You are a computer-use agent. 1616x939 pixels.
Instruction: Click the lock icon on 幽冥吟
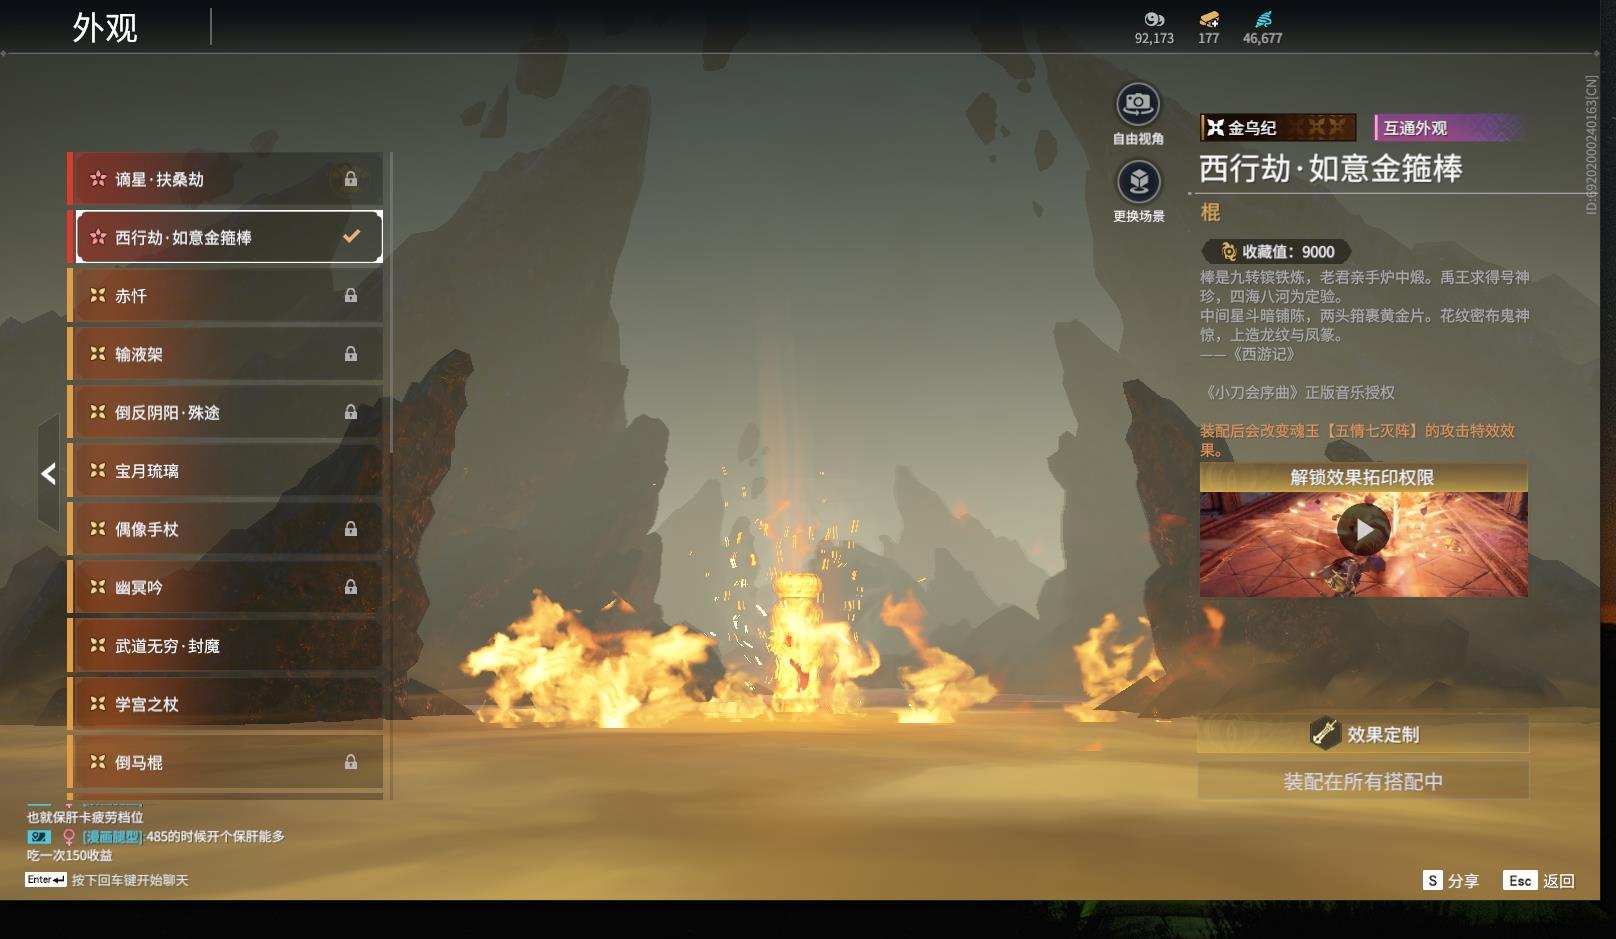tap(351, 587)
